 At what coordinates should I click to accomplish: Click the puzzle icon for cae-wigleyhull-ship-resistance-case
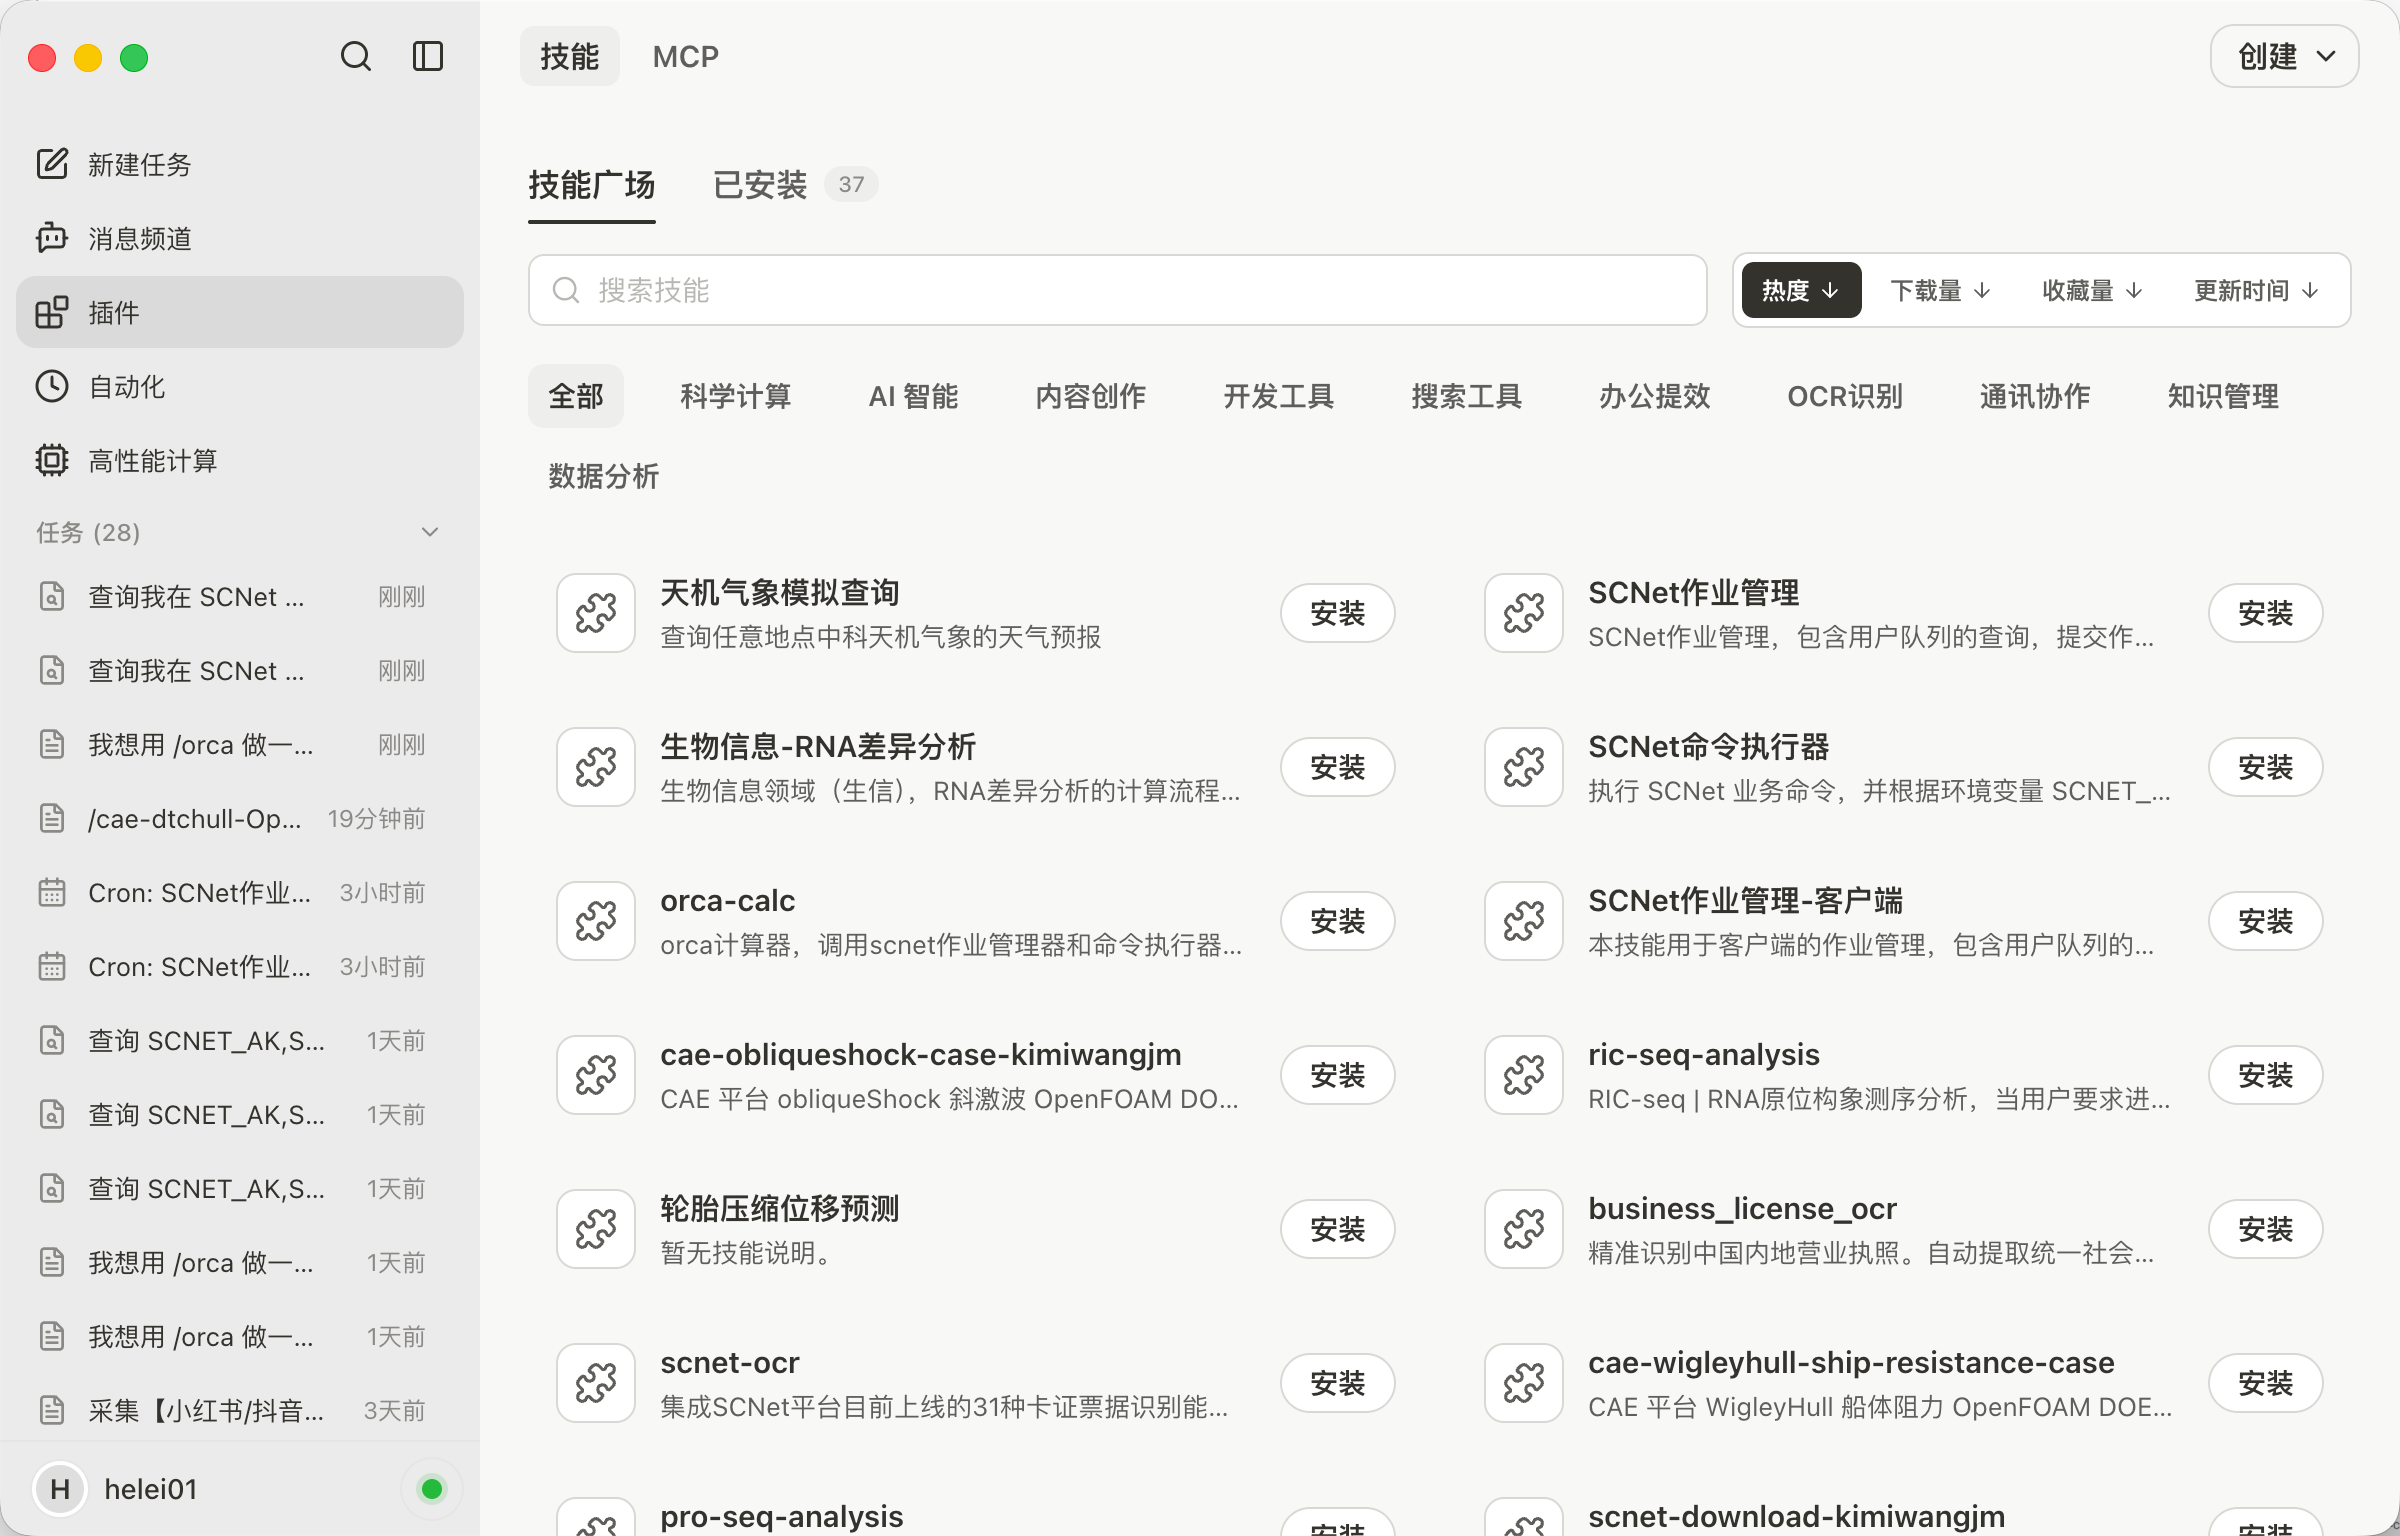1524,1383
